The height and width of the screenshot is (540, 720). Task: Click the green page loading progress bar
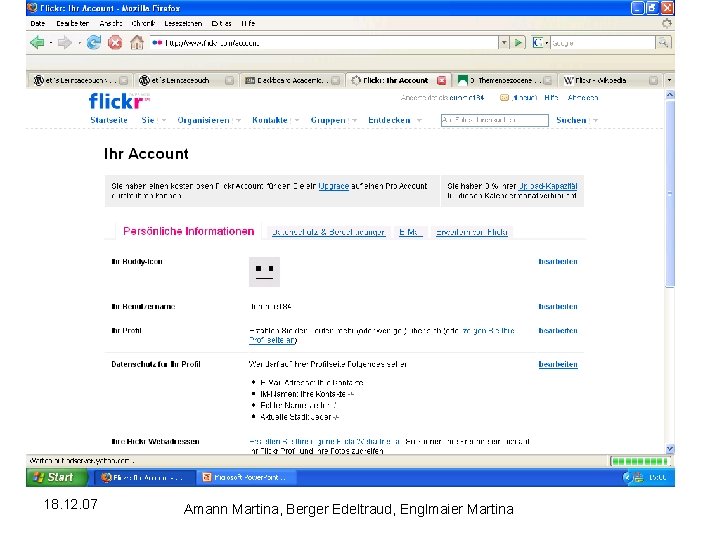coord(640,461)
